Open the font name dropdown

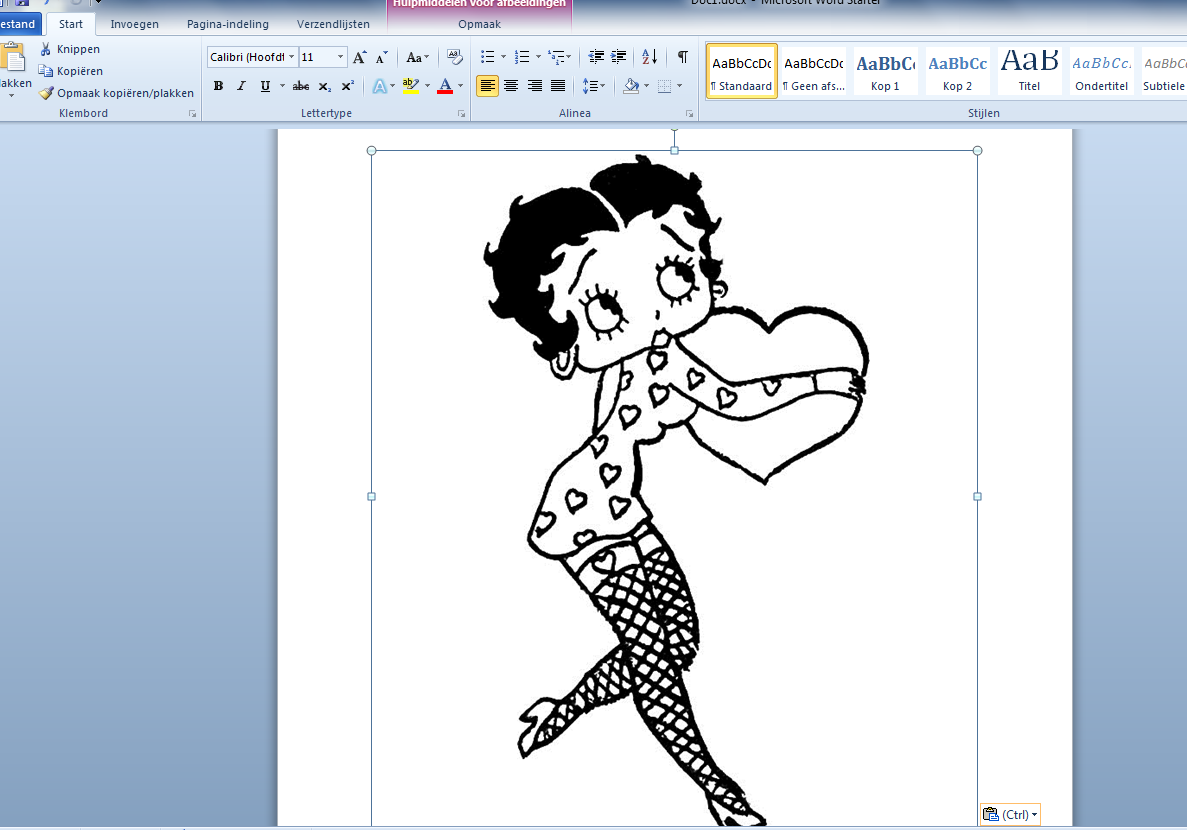pos(291,57)
